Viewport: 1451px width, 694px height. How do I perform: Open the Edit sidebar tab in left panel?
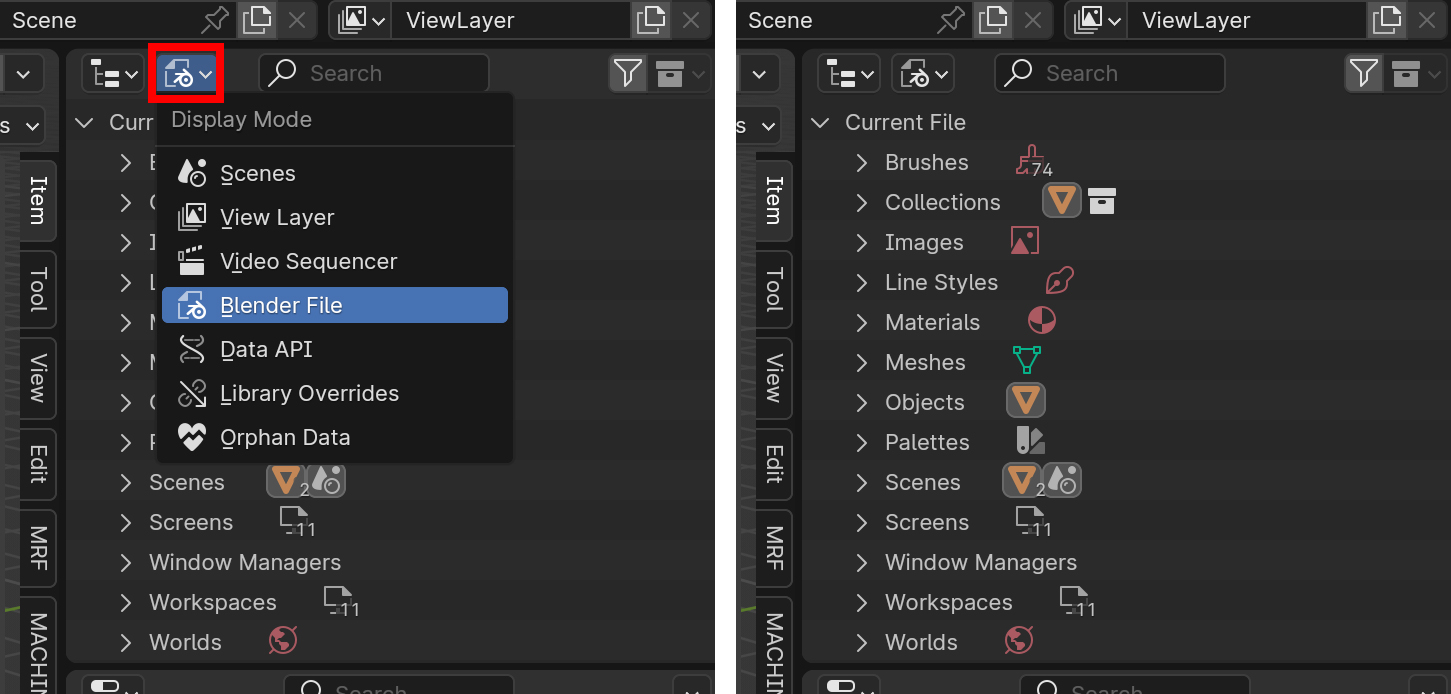[x=38, y=464]
